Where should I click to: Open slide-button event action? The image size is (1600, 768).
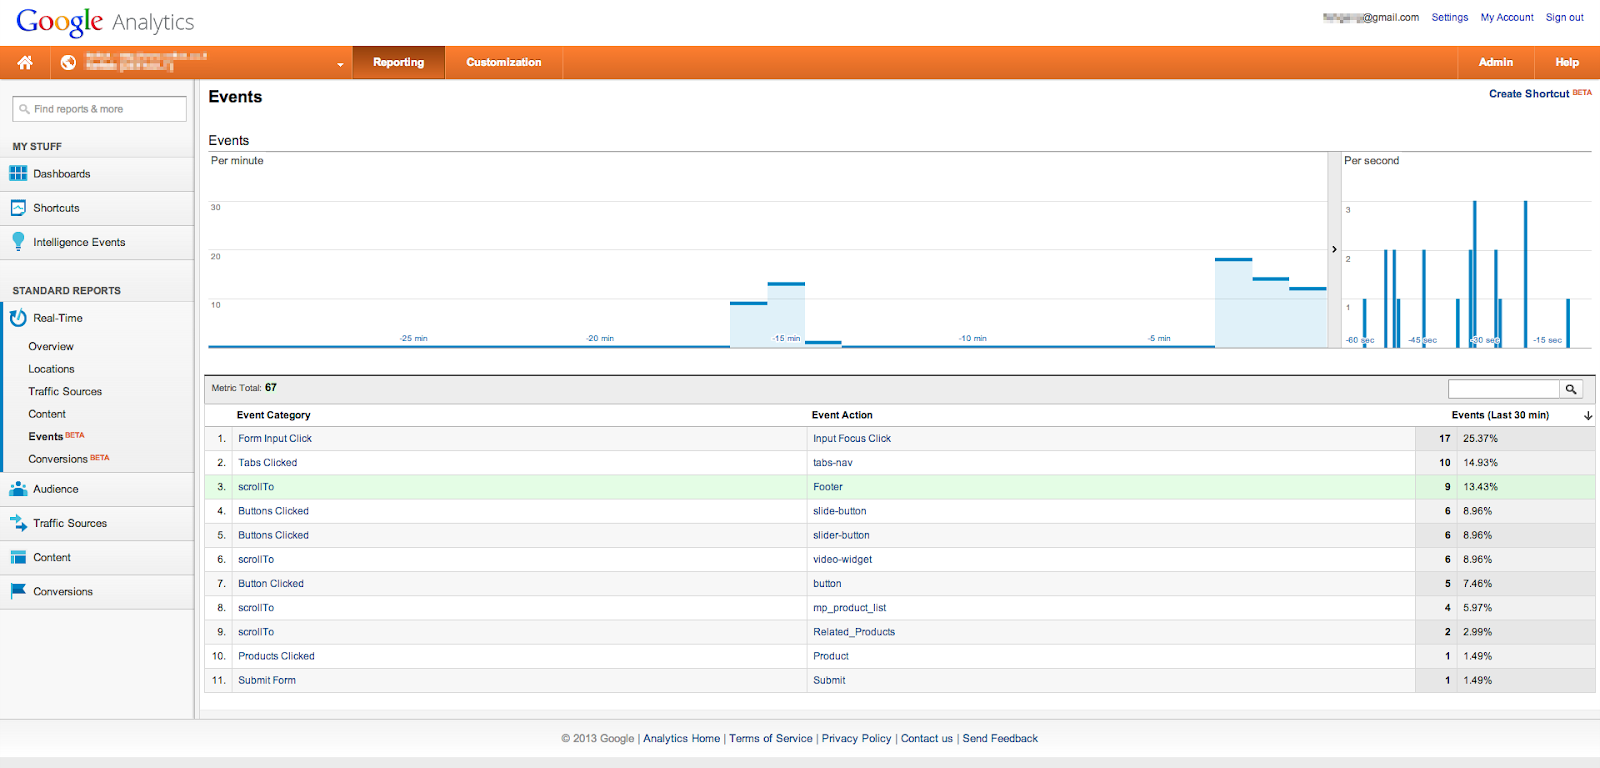[x=840, y=511]
